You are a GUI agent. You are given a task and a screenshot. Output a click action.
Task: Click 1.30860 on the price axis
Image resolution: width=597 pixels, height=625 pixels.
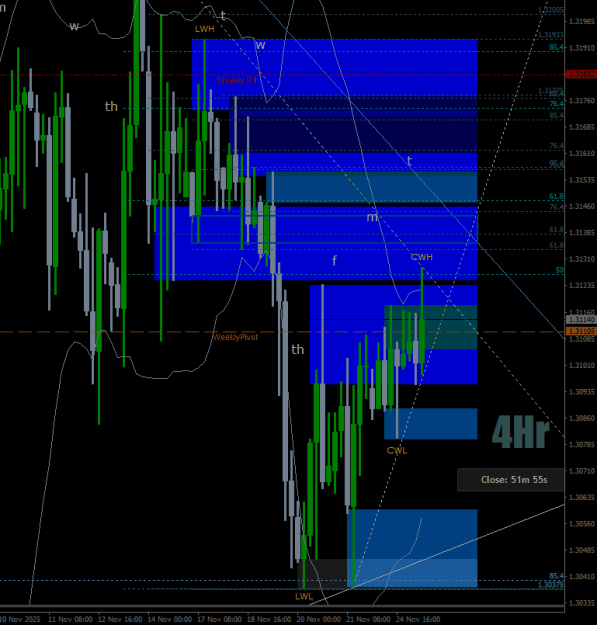point(582,418)
